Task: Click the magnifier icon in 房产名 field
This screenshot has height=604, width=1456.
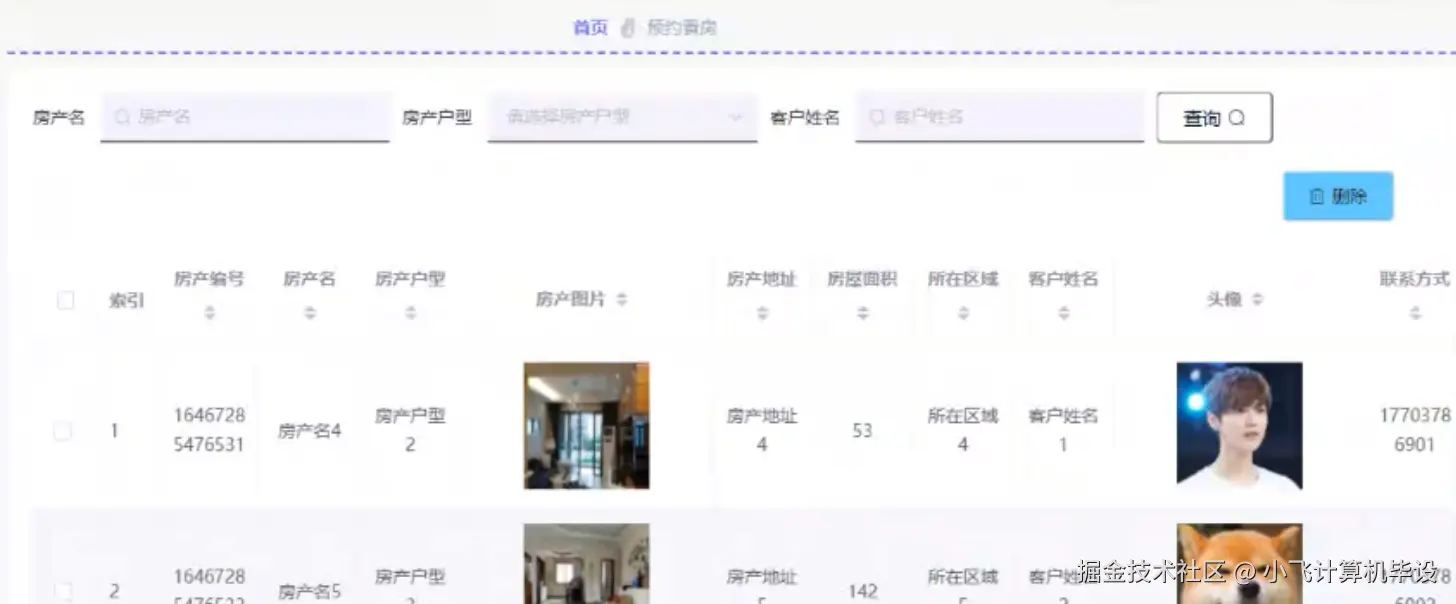Action: (x=122, y=117)
